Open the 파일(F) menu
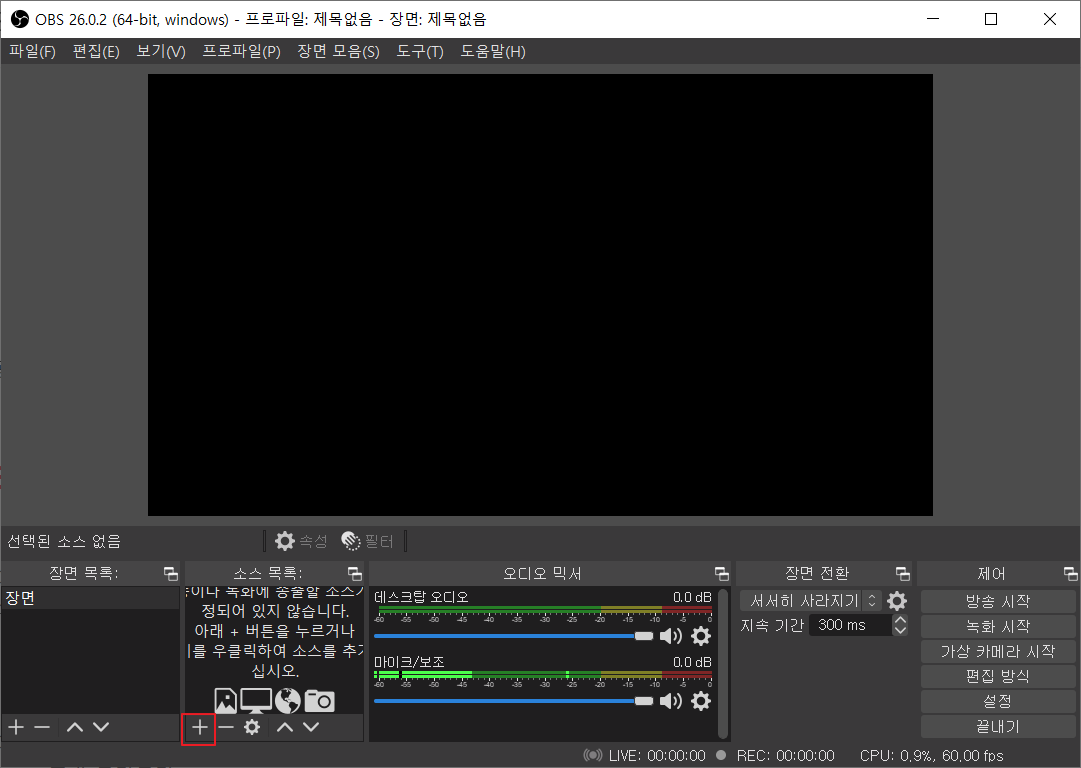 tap(32, 52)
